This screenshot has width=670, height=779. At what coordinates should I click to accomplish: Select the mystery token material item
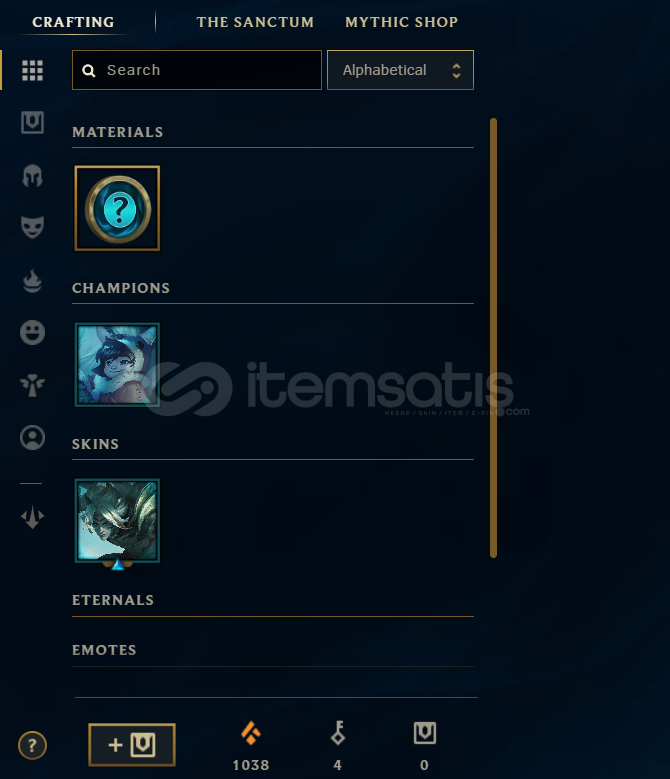click(117, 208)
